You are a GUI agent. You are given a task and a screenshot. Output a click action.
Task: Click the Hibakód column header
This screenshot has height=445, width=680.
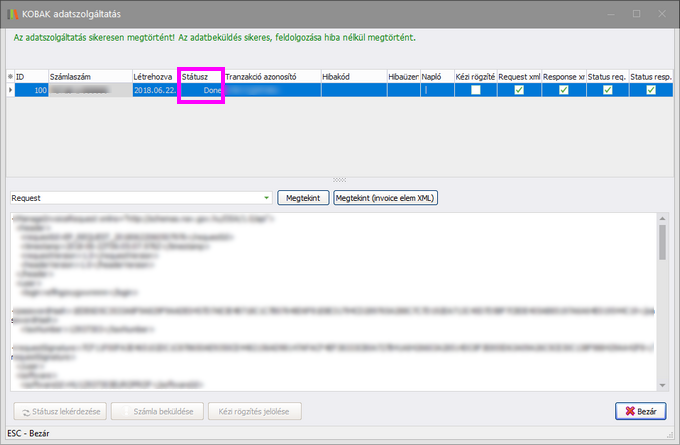click(352, 76)
